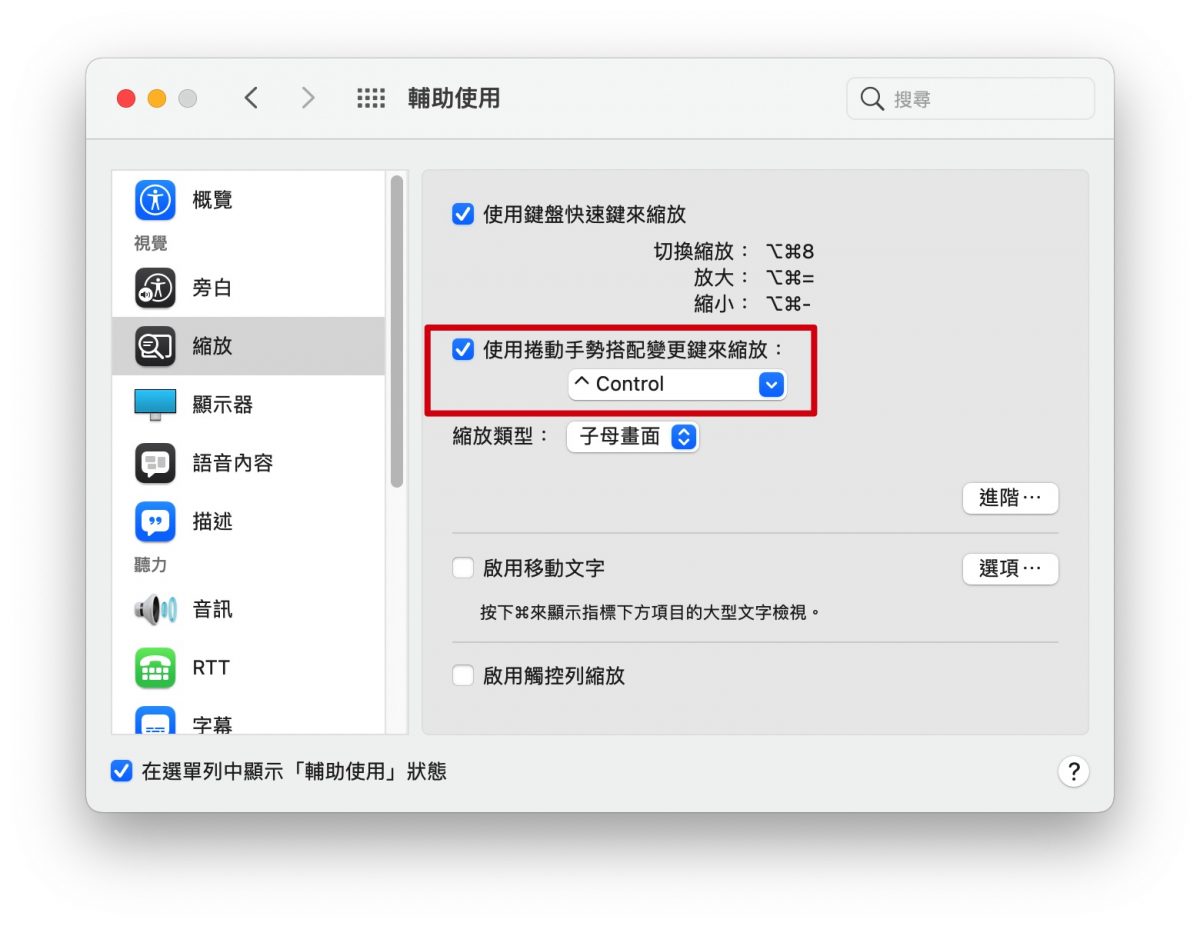The image size is (1200, 926).
Task: Click the sidebar vertical scrollbar
Action: tap(397, 332)
